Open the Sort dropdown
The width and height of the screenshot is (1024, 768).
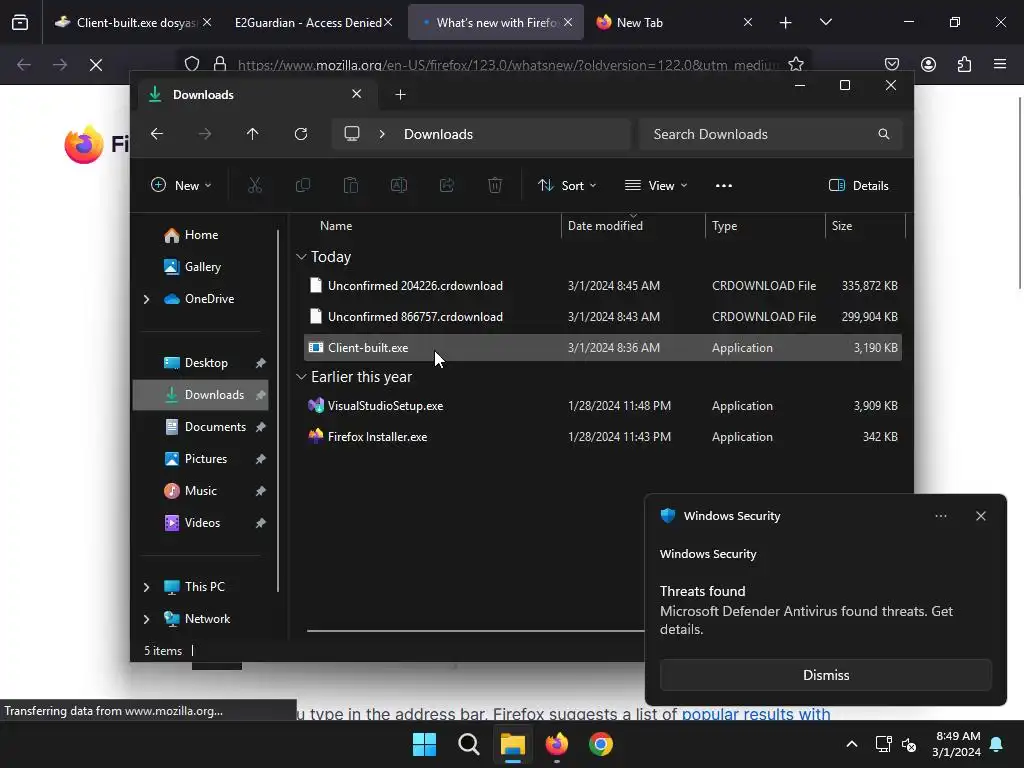pyautogui.click(x=567, y=185)
